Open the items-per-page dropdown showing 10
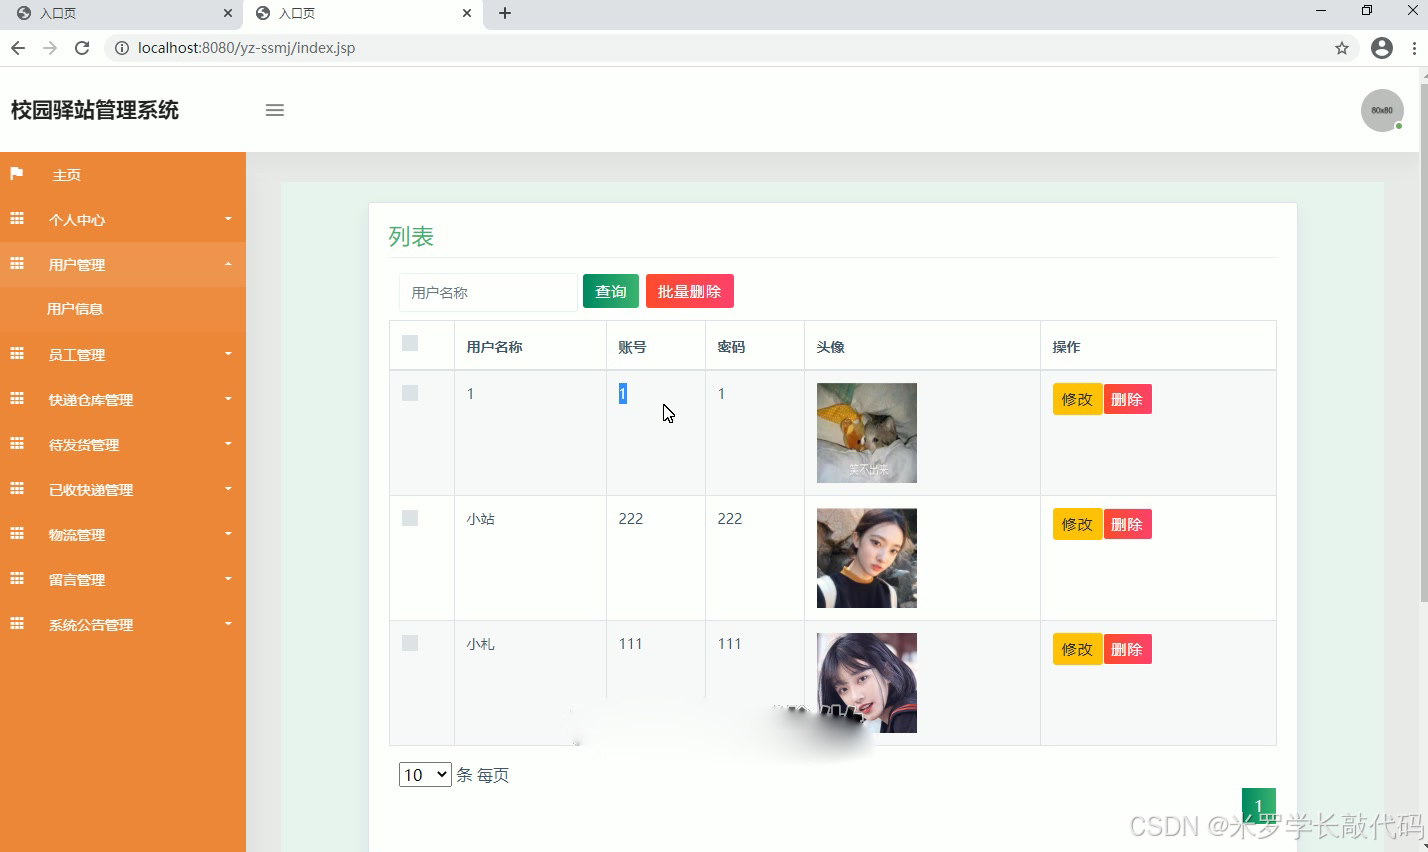The image size is (1428, 852). pos(424,774)
